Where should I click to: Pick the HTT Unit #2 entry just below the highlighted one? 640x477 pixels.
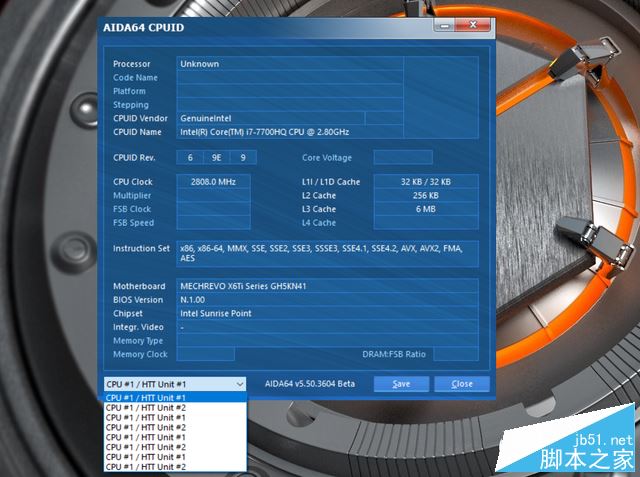[175, 408]
